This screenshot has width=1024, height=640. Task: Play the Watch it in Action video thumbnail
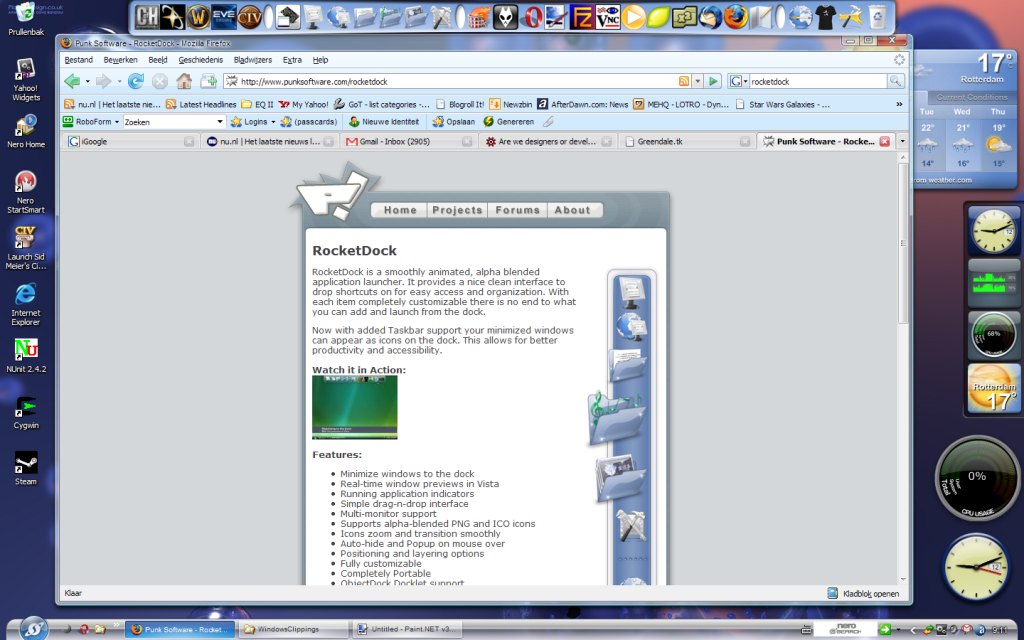(x=355, y=407)
